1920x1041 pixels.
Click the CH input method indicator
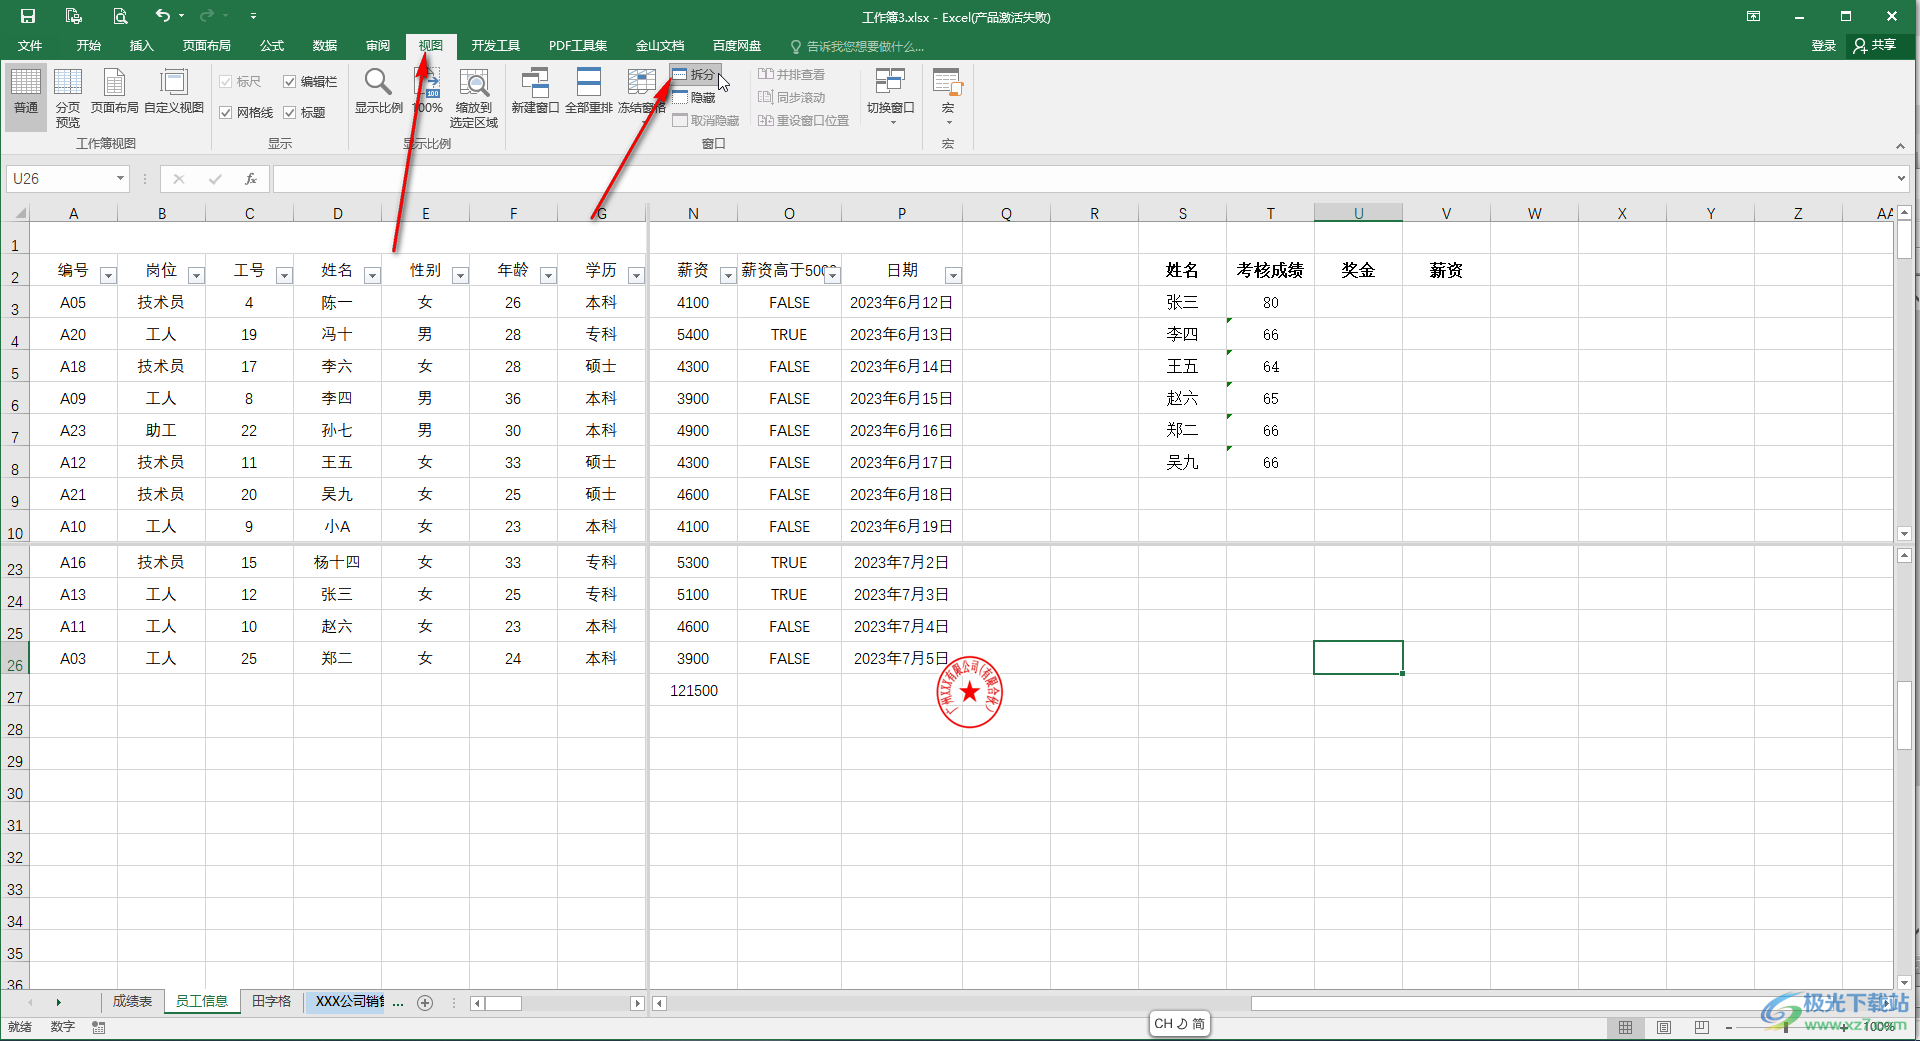[x=1180, y=1024]
